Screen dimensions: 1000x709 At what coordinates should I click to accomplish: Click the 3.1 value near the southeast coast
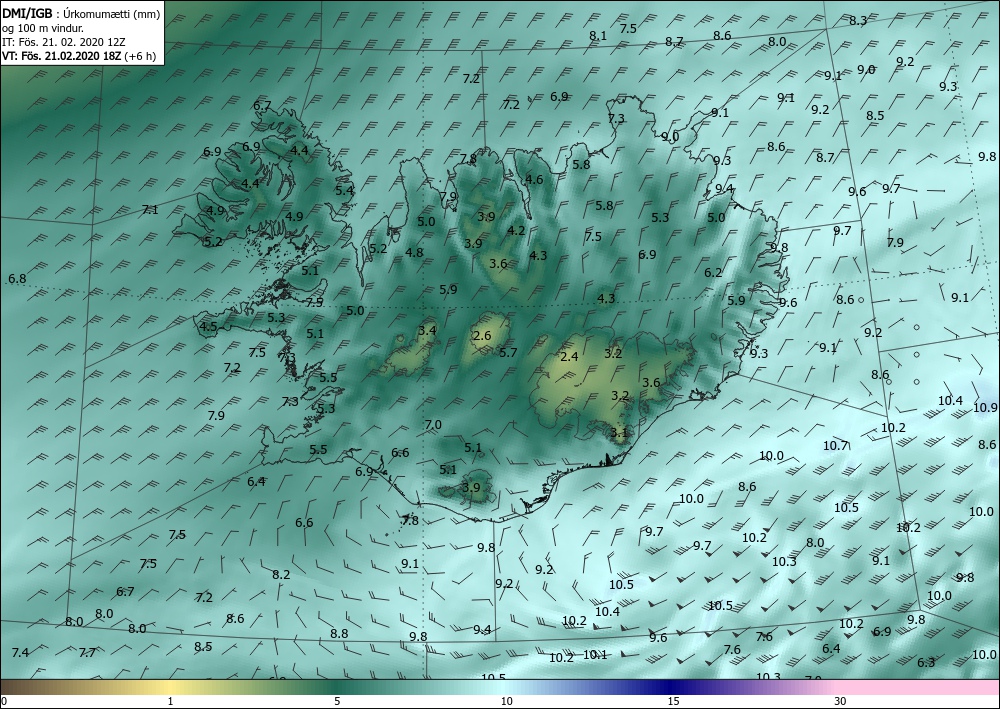tap(619, 433)
